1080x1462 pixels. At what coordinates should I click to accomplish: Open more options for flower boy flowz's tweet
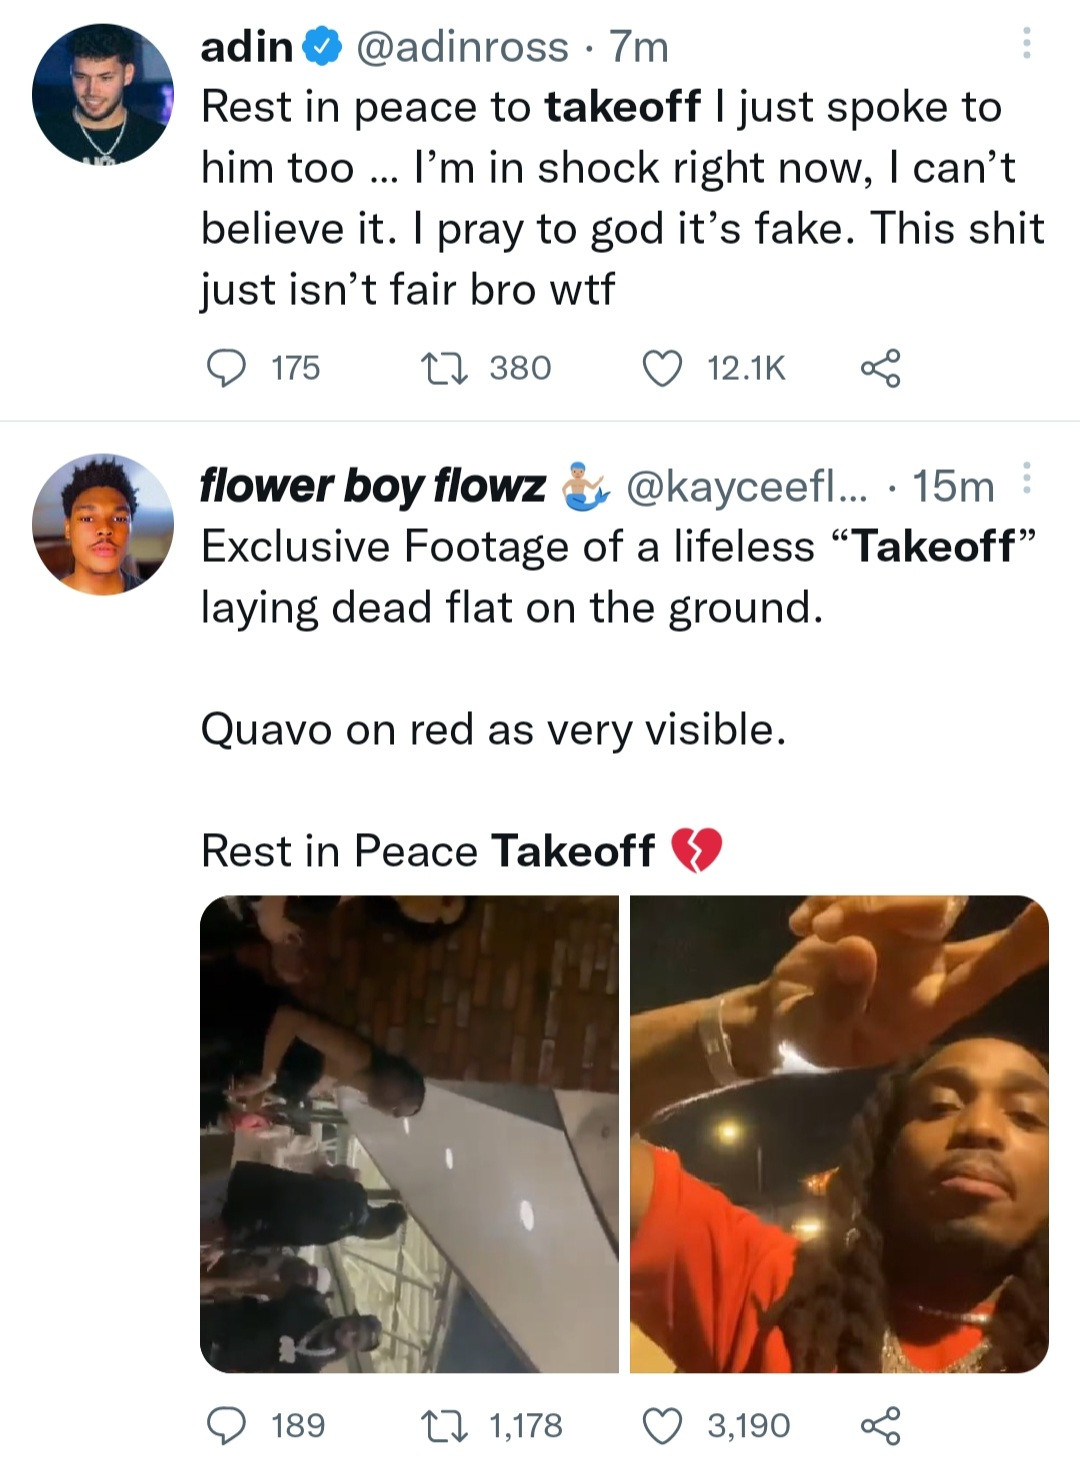coord(1025,480)
